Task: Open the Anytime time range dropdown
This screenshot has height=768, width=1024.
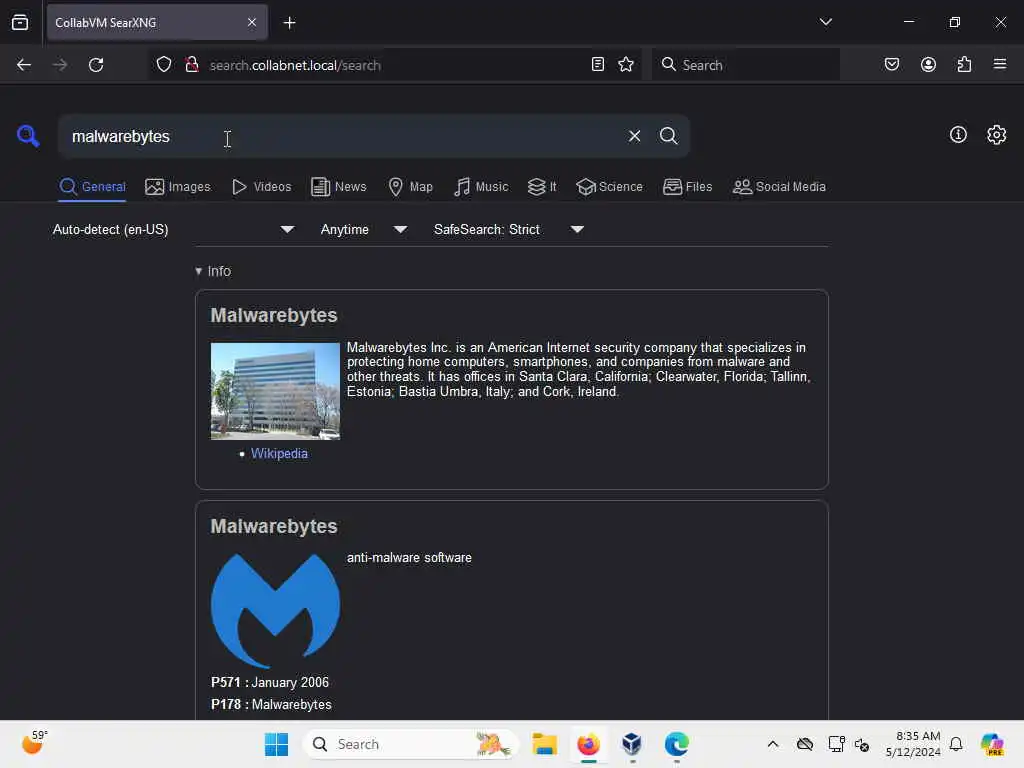Action: (x=364, y=229)
